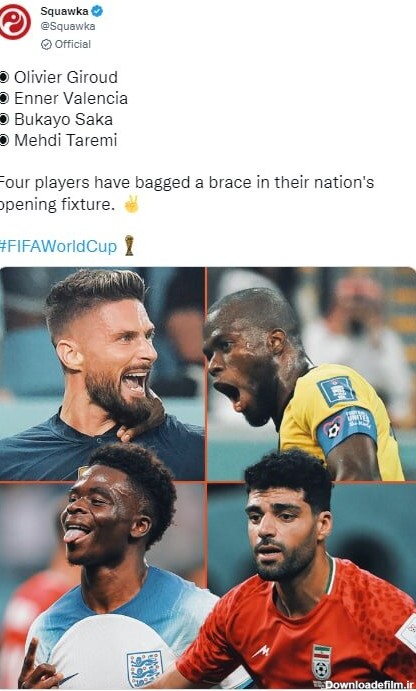
Task: Open the top-left player photo
Action: [102, 374]
